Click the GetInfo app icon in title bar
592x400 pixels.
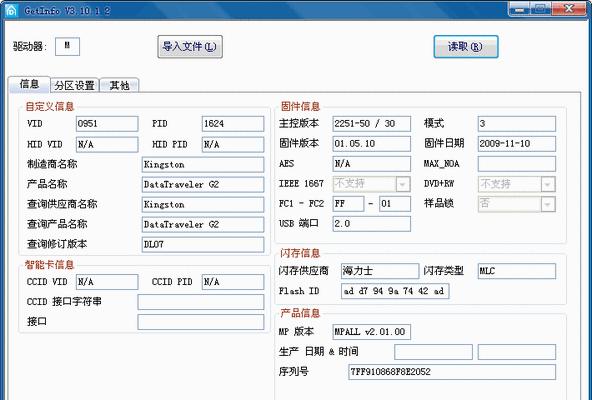pos(11,10)
